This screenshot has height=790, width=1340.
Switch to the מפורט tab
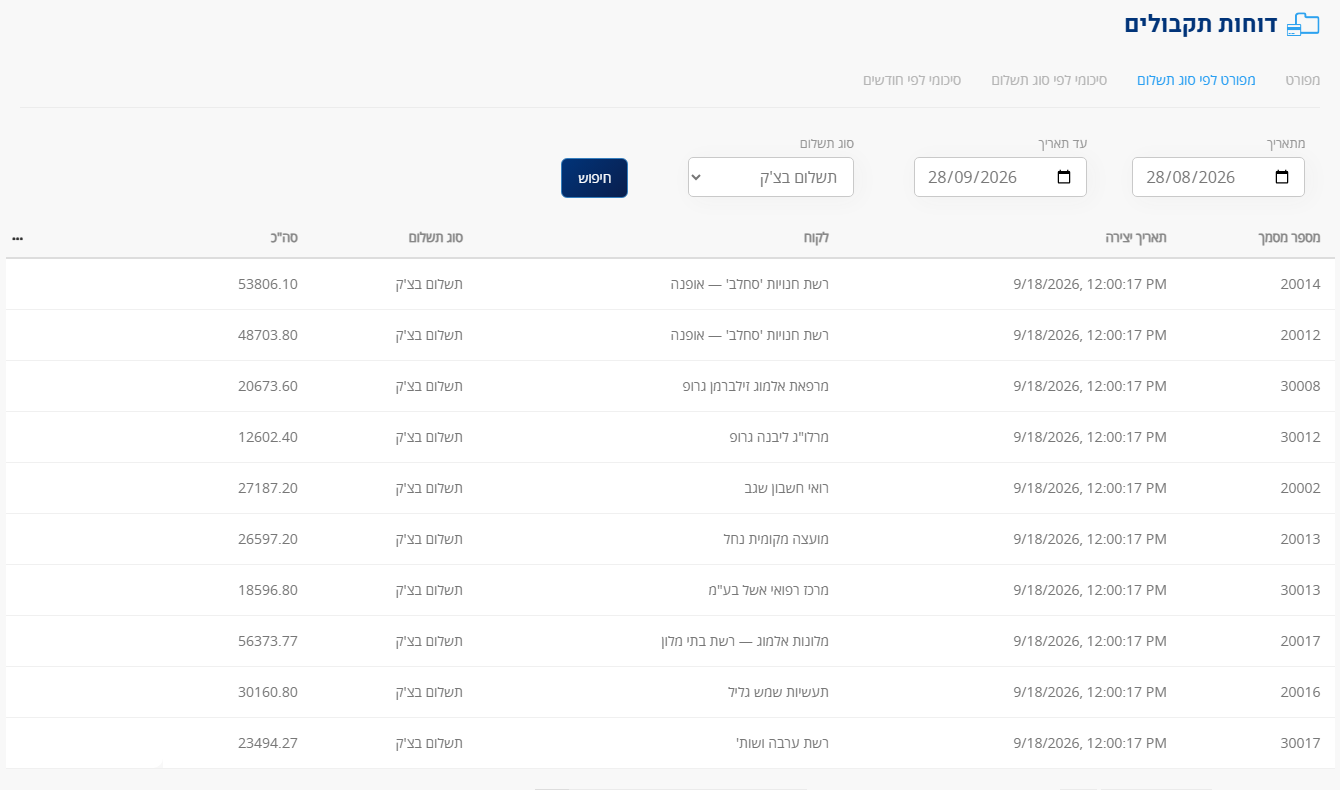1303,79
